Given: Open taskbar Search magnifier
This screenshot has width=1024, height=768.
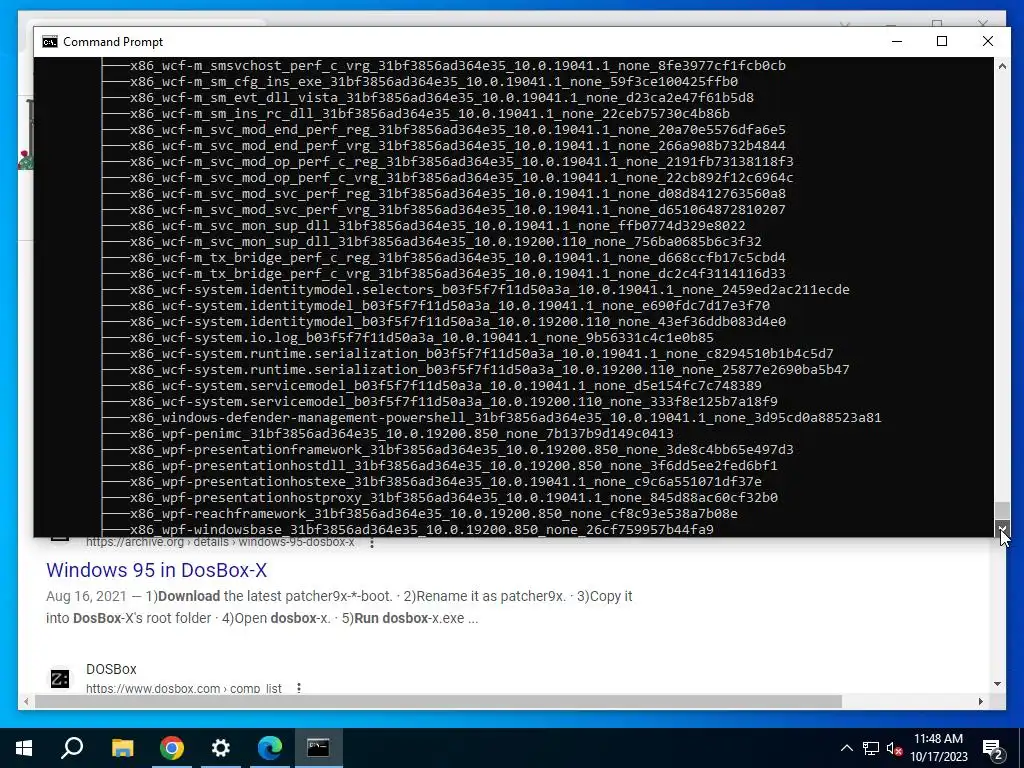Looking at the screenshot, I should (72, 748).
